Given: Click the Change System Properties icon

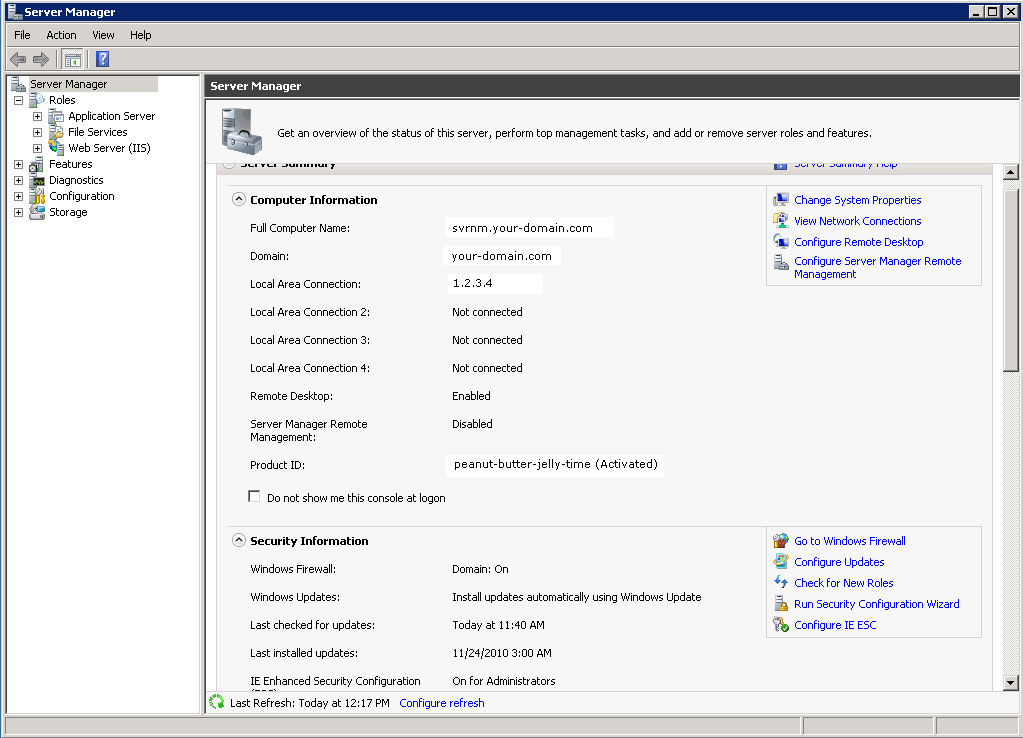Looking at the screenshot, I should coord(781,200).
